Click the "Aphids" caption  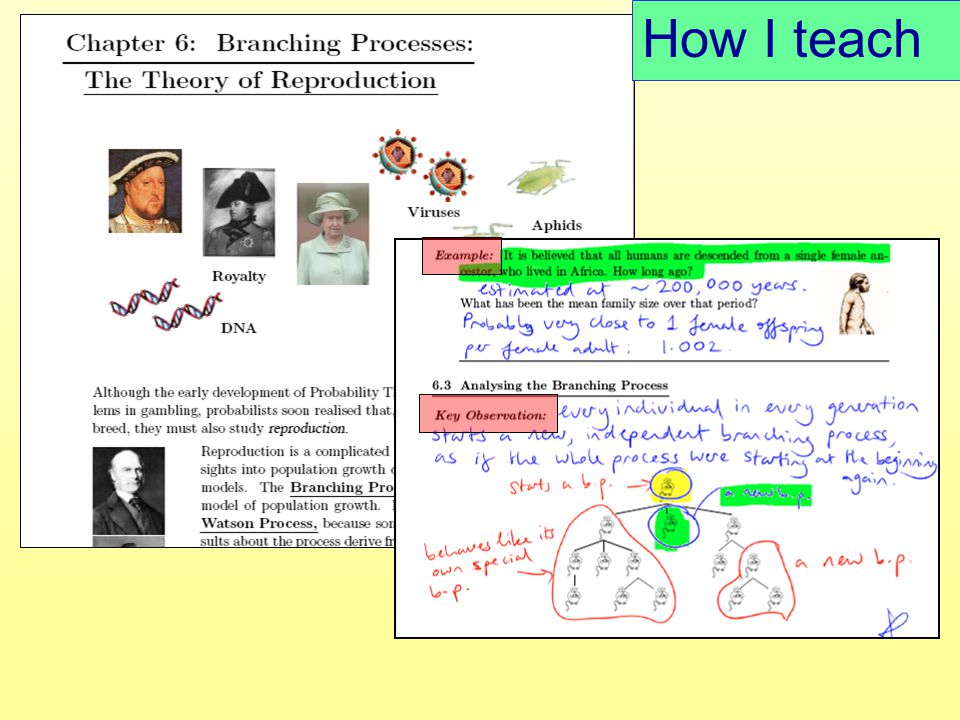[557, 225]
